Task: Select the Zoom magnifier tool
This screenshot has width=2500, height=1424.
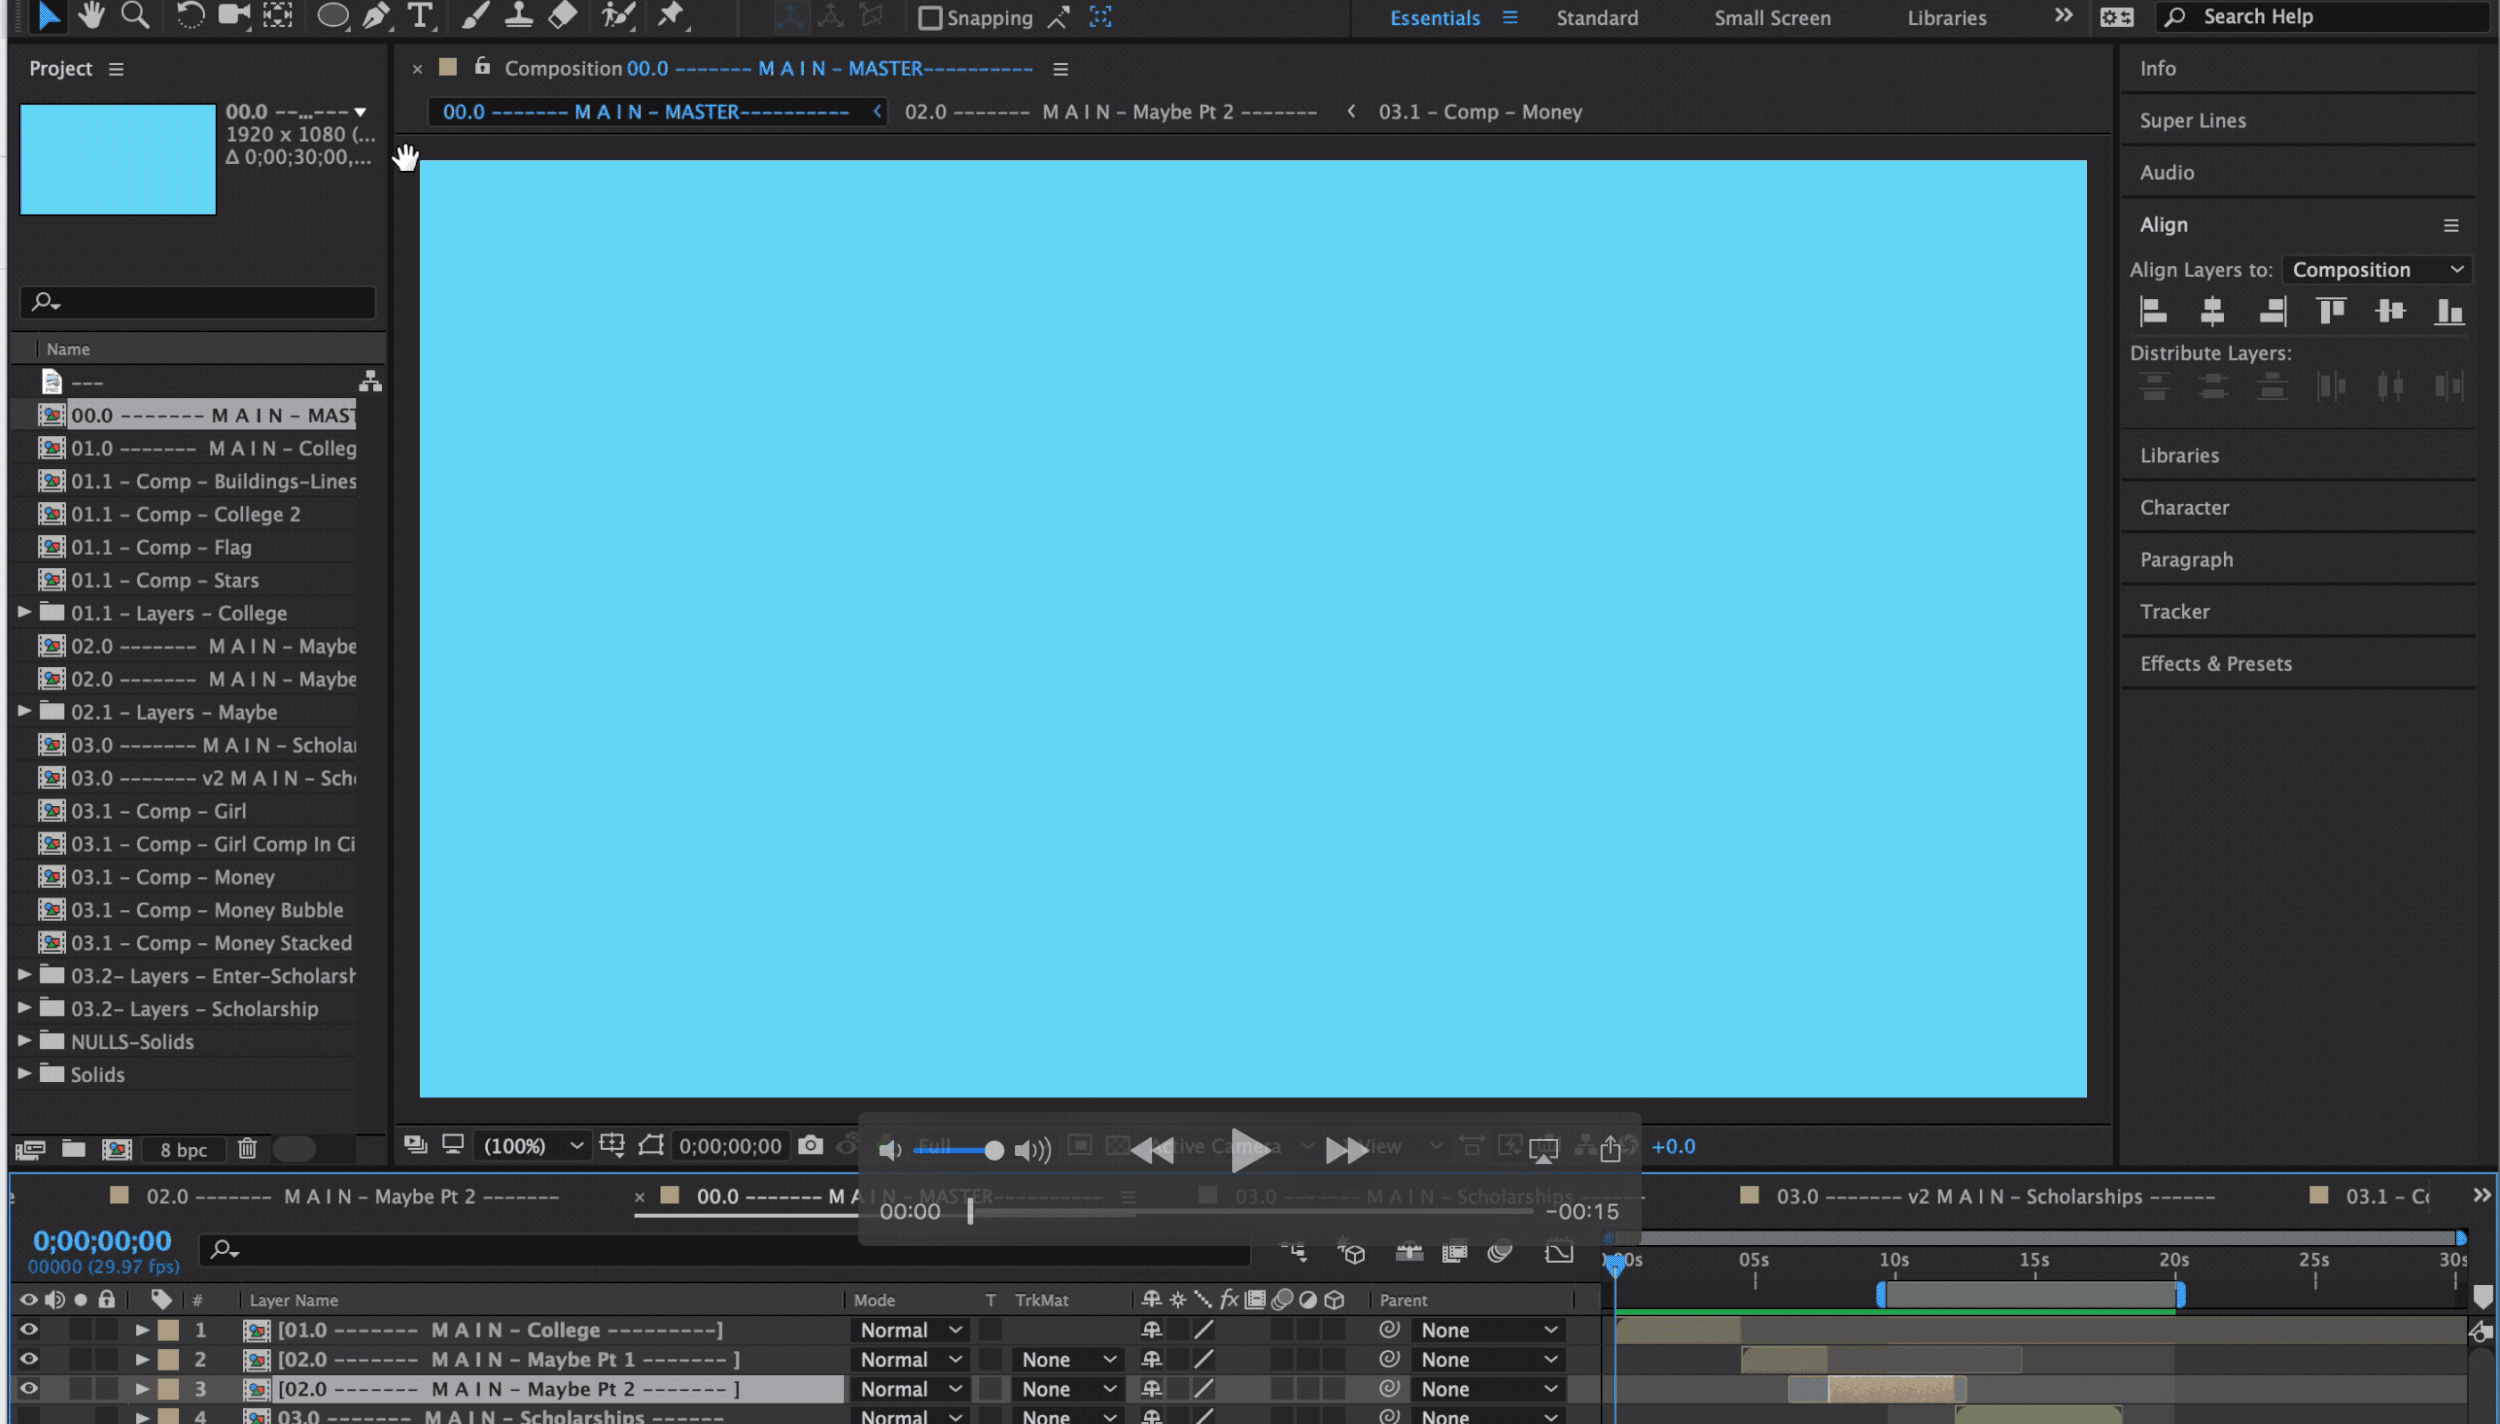Action: coord(135,15)
